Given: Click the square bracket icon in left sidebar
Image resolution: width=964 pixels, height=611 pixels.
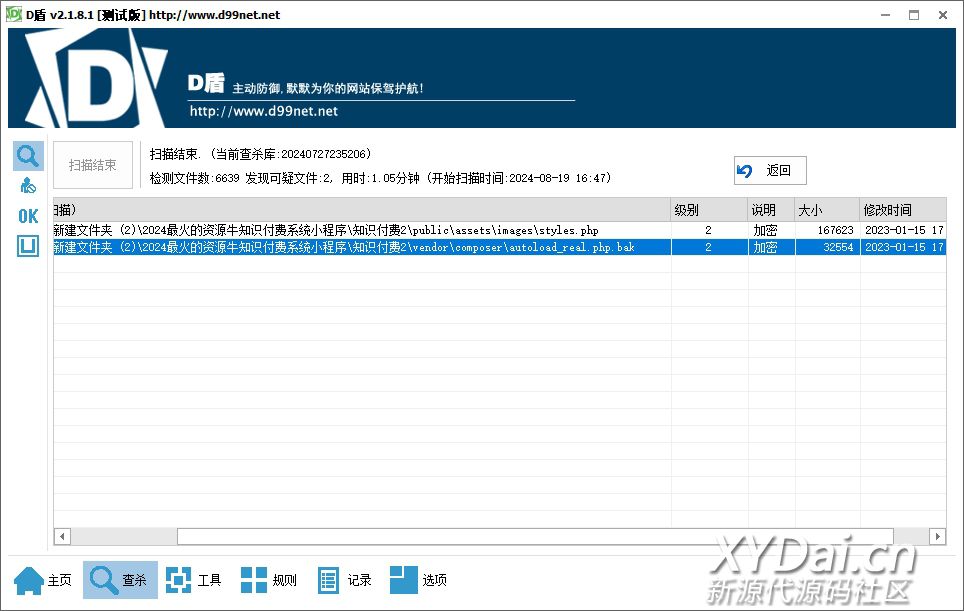Looking at the screenshot, I should [28, 246].
